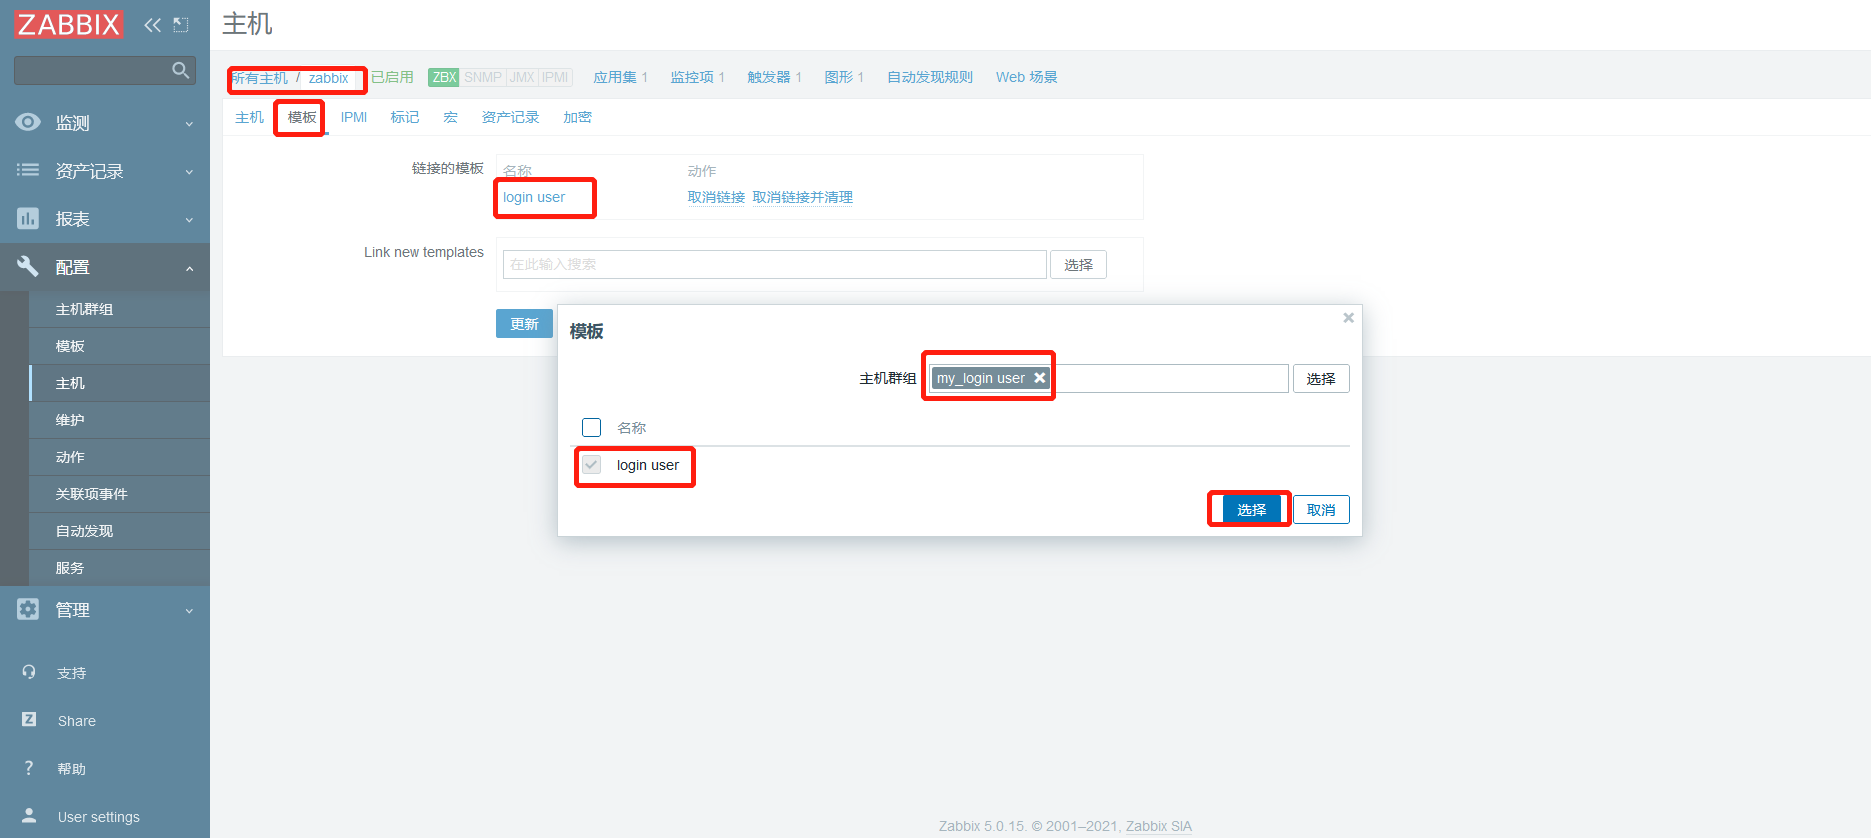Click the wrench icon for 配置
This screenshot has height=838, width=1871.
[x=28, y=266]
